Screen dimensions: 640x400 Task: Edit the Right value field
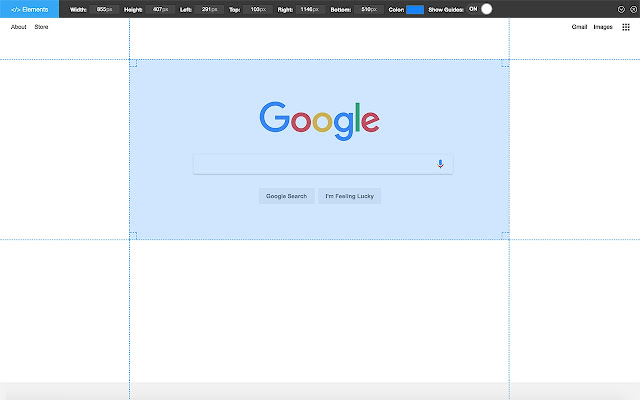[x=309, y=9]
